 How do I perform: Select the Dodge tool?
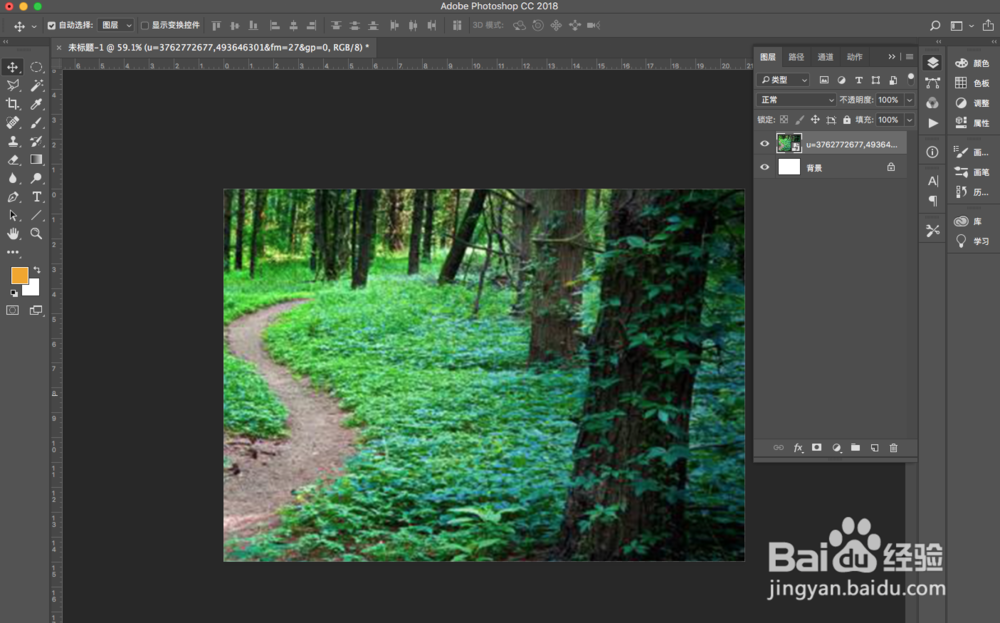[36, 178]
